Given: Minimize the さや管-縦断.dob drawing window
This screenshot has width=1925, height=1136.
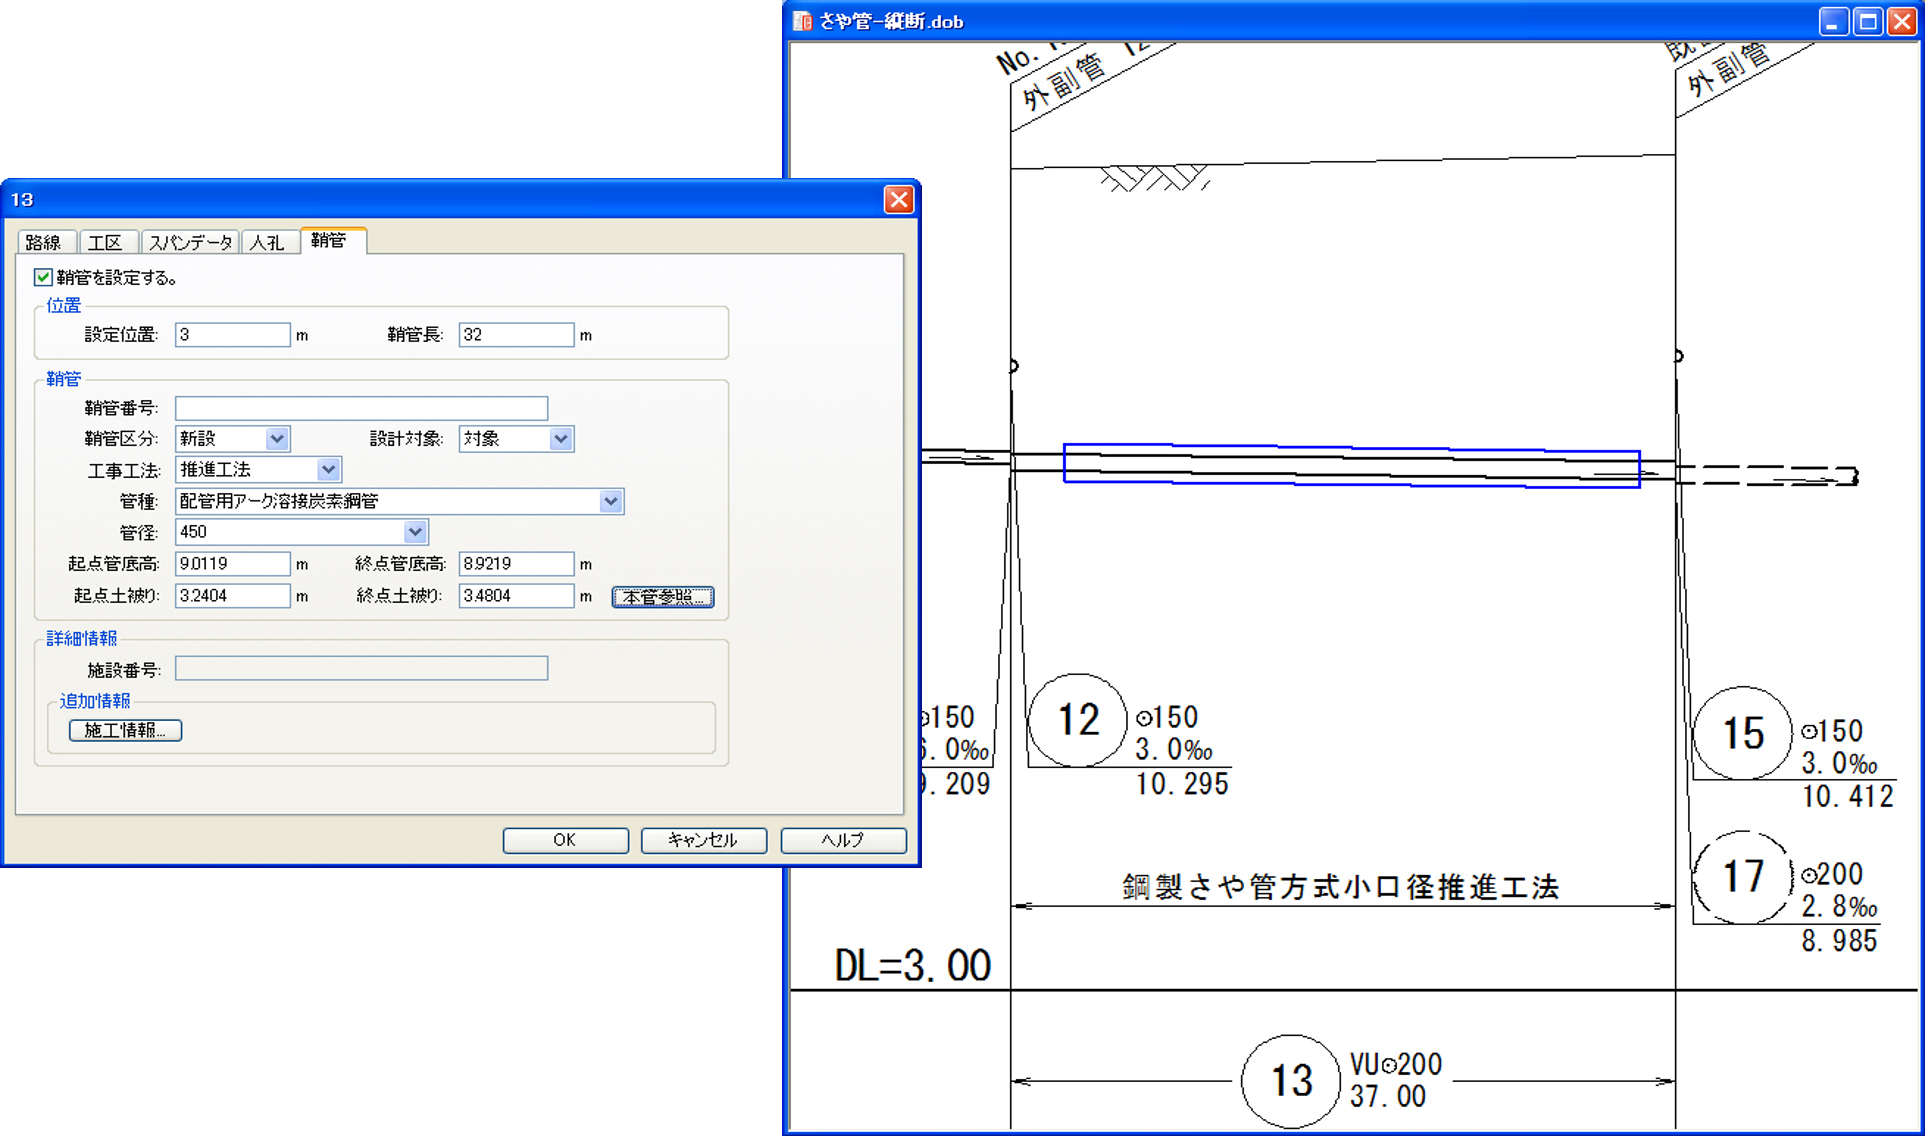Looking at the screenshot, I should (x=1832, y=22).
